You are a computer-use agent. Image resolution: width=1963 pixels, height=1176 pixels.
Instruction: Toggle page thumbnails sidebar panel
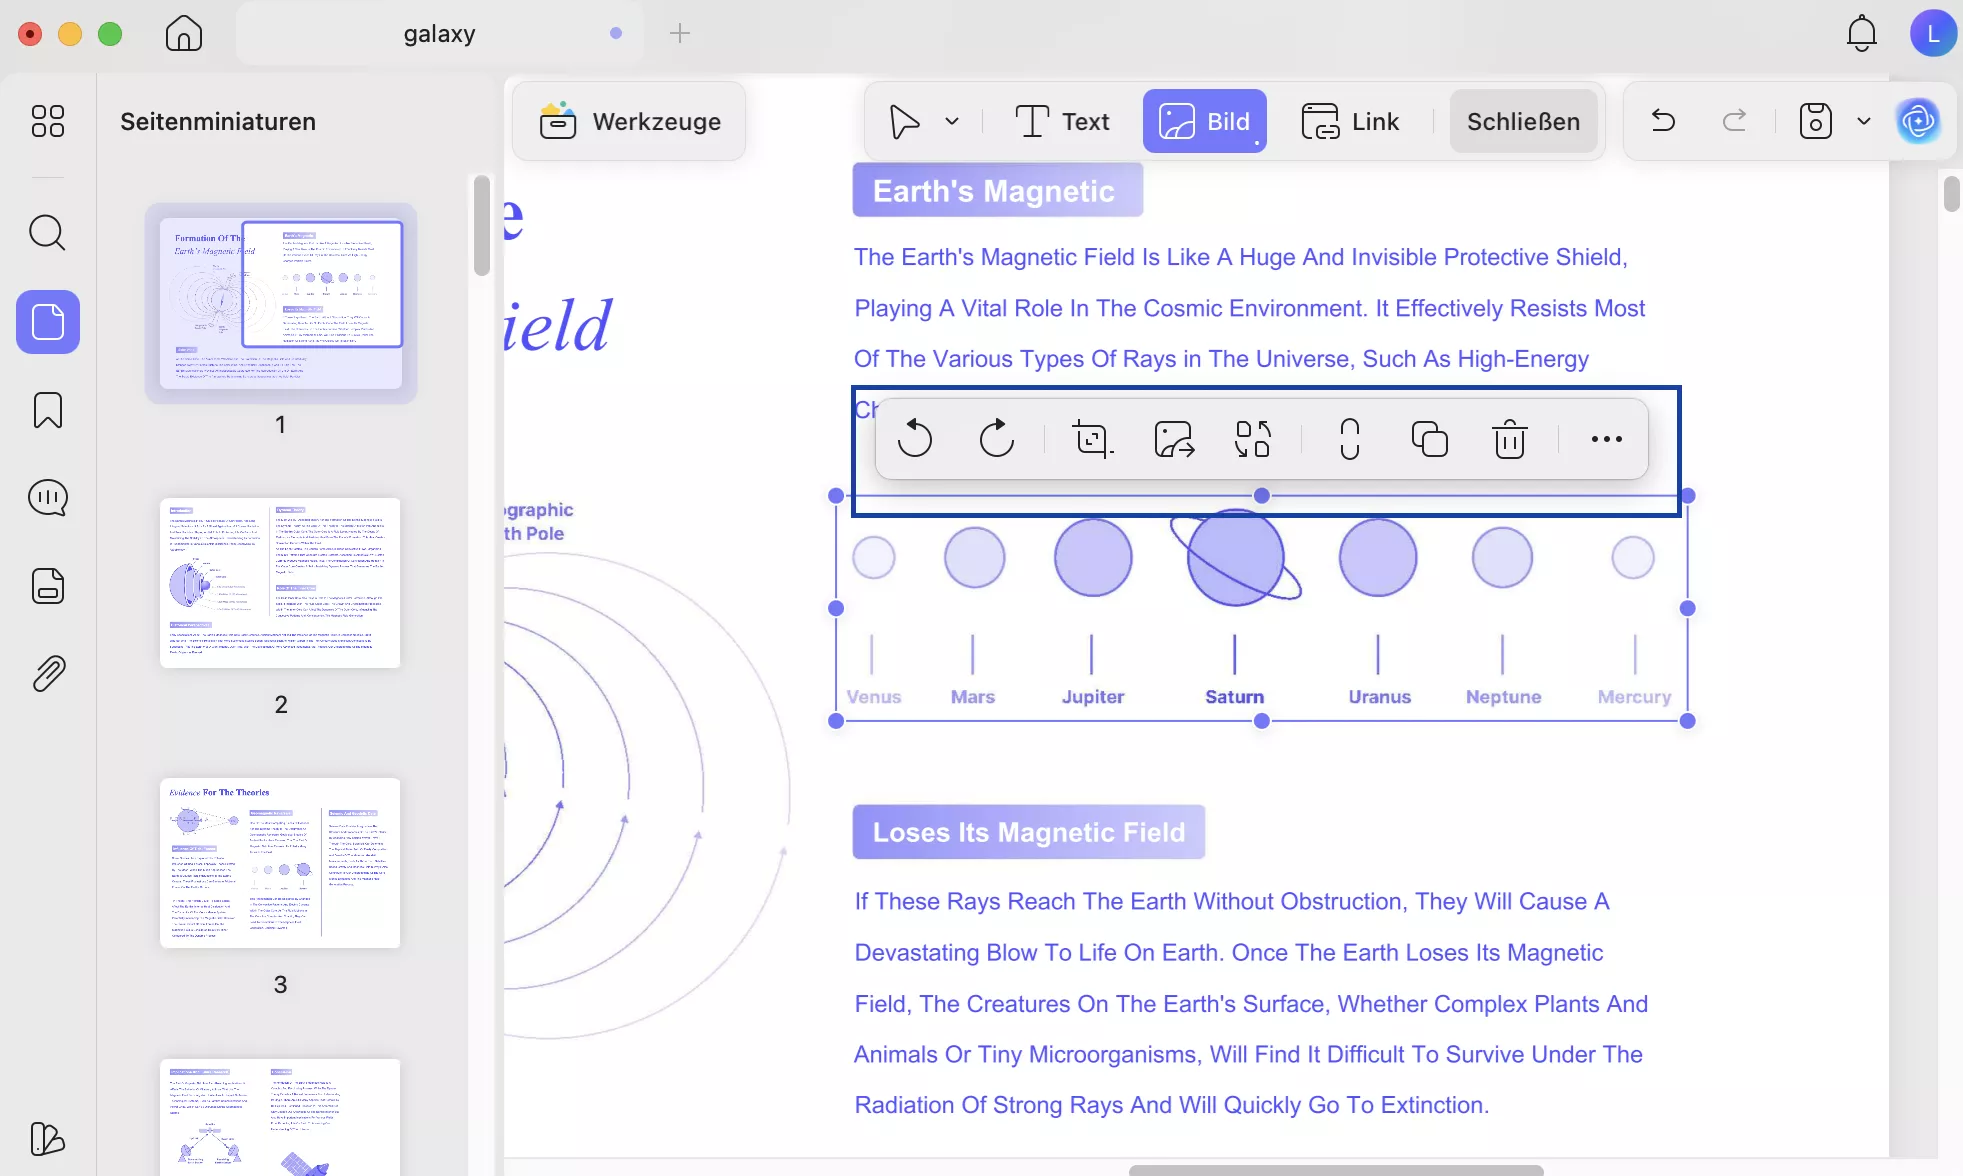47,322
